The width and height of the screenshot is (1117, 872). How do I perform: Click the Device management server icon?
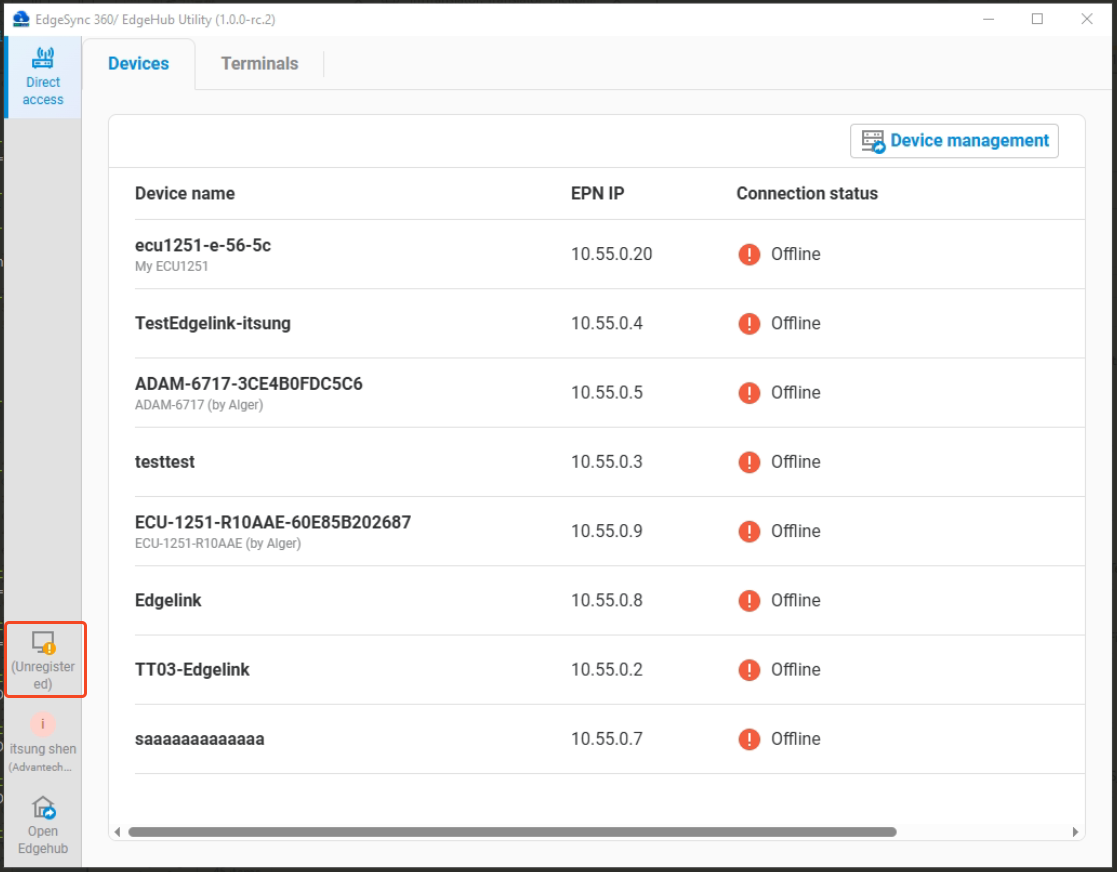pos(872,140)
